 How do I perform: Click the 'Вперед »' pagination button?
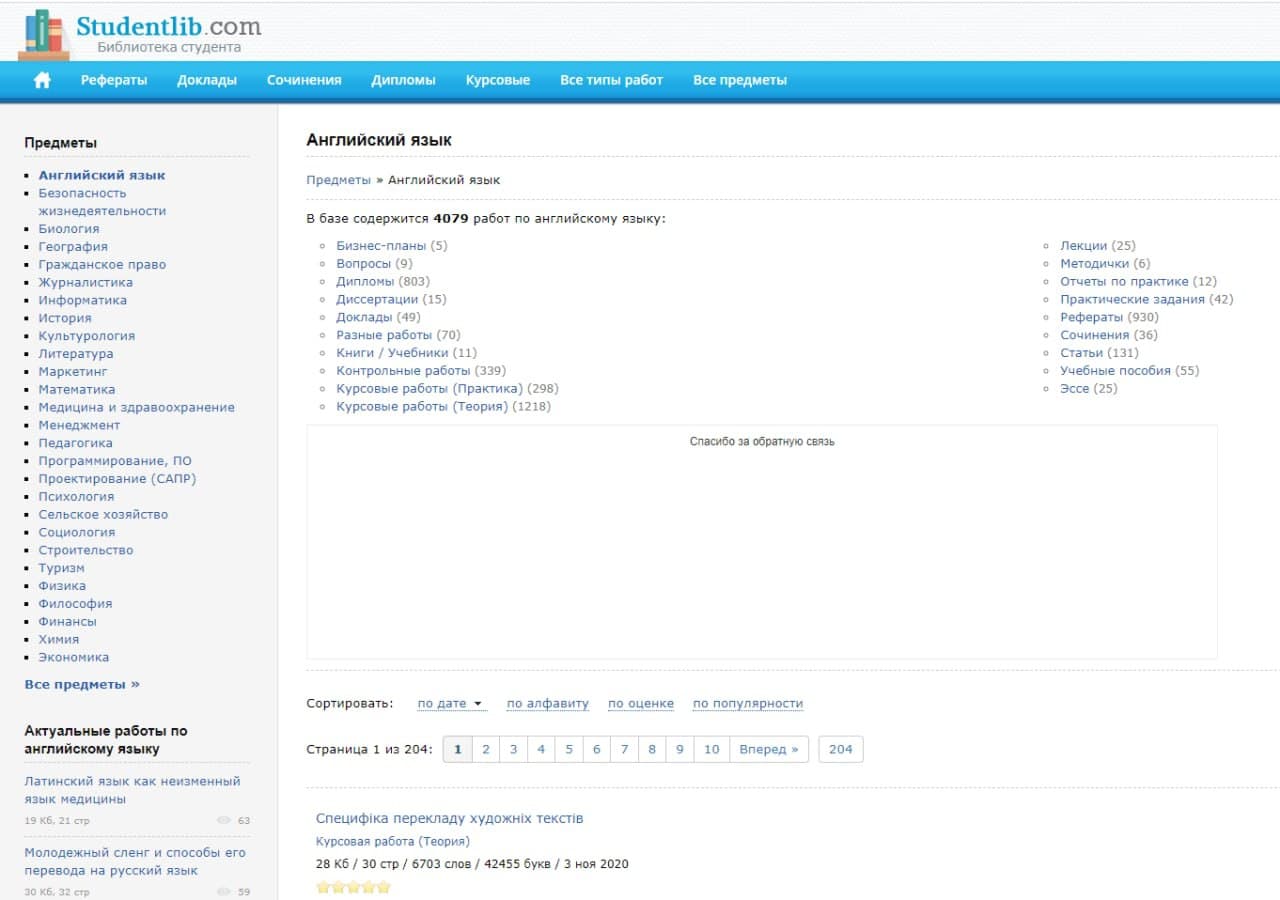pos(769,749)
